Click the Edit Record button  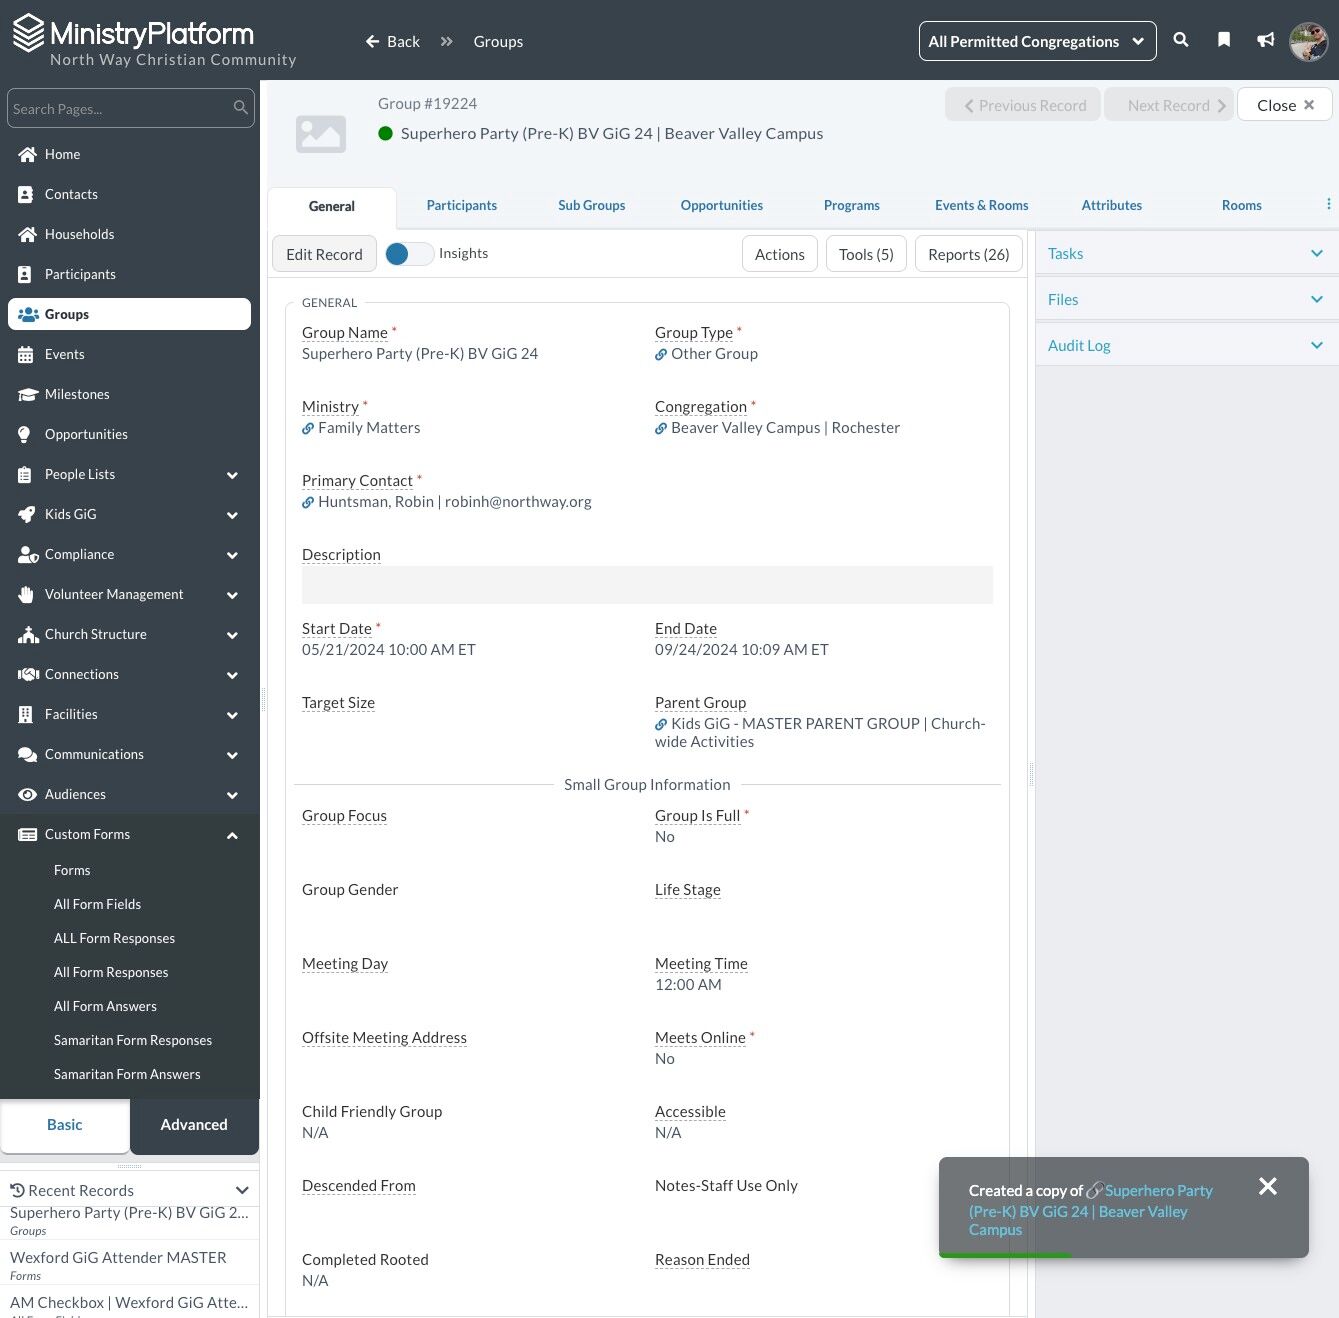(x=324, y=254)
